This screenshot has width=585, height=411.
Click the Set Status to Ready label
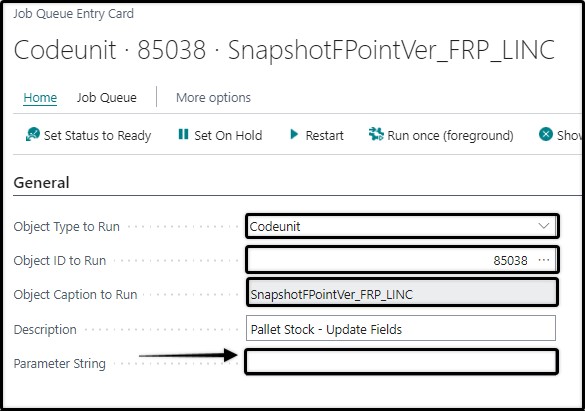(97, 135)
